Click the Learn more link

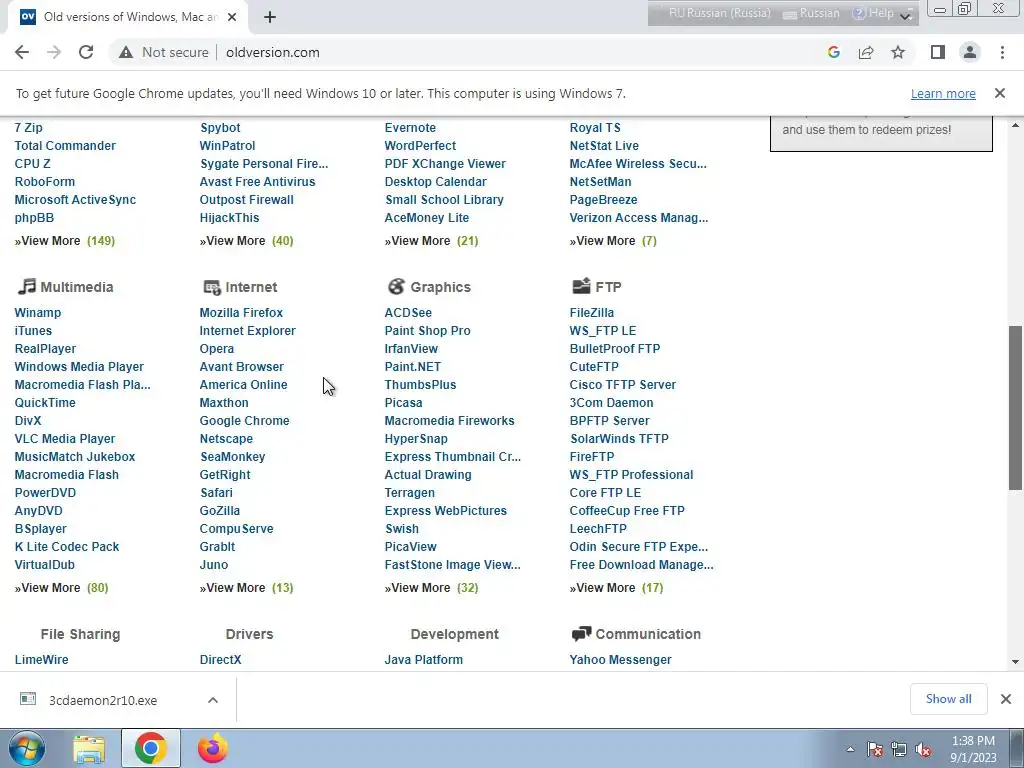point(943,93)
